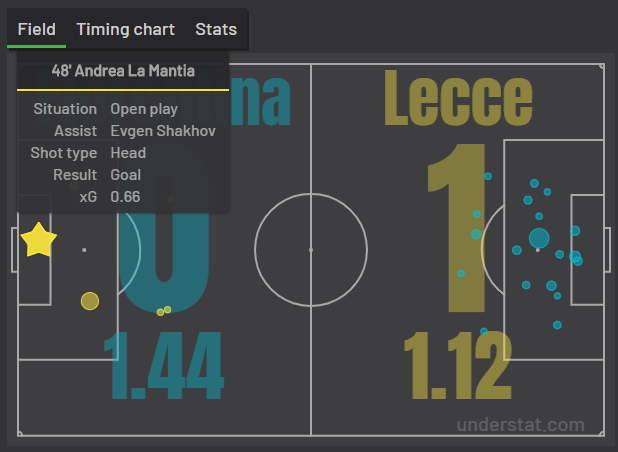Open the Stats tab

click(216, 30)
